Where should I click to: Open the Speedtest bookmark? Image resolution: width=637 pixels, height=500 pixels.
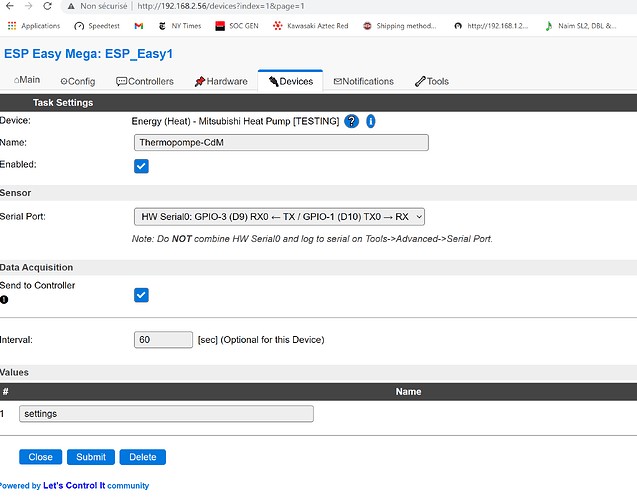[97, 26]
